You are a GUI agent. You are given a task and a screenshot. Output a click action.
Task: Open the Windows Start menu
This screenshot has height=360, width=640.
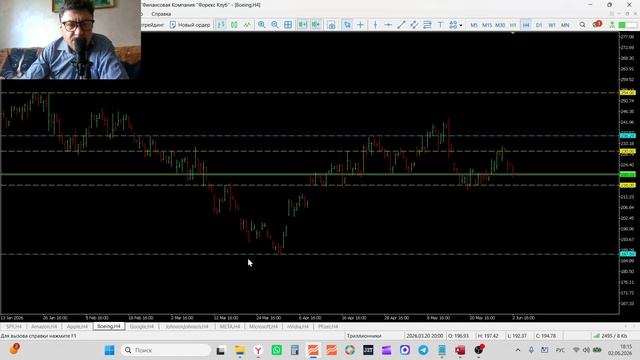pos(109,350)
